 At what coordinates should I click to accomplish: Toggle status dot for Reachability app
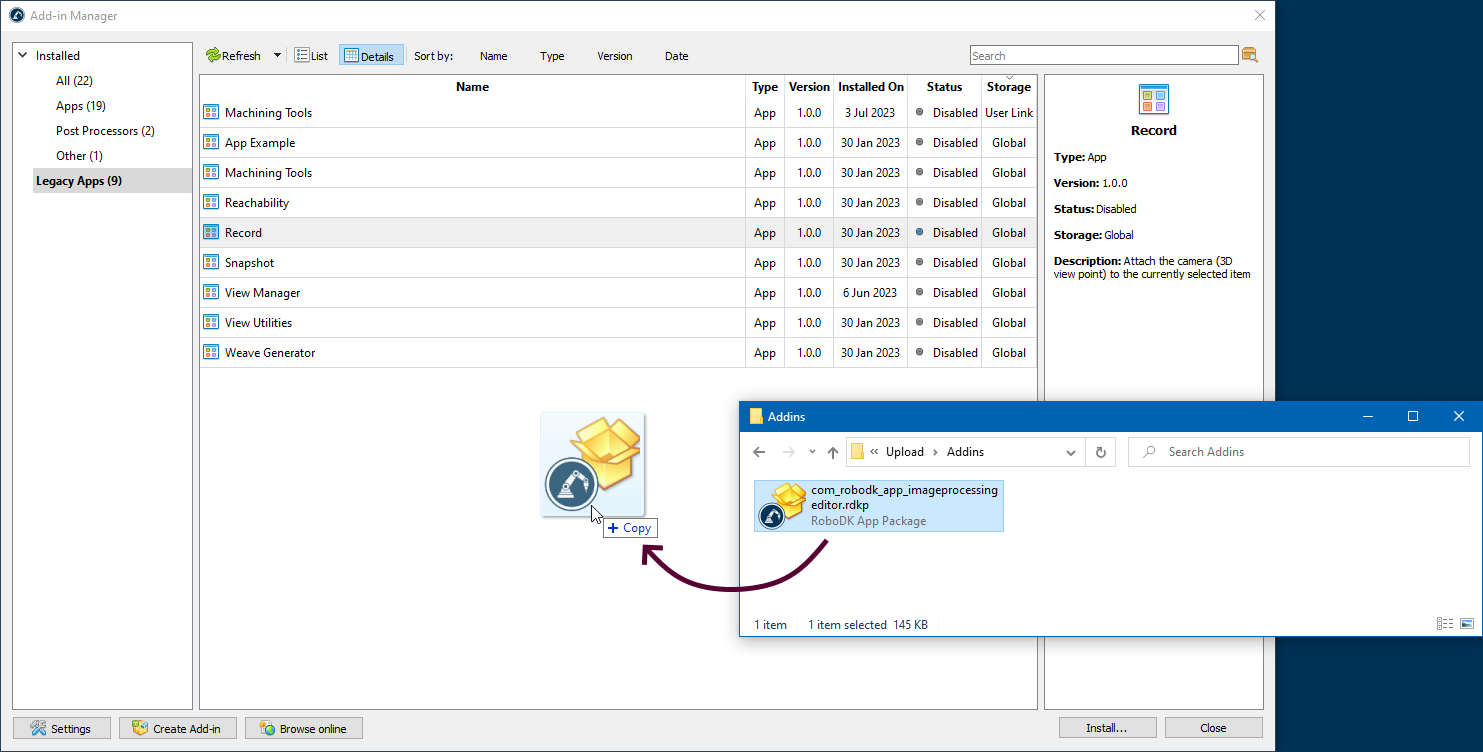pyautogui.click(x=919, y=202)
